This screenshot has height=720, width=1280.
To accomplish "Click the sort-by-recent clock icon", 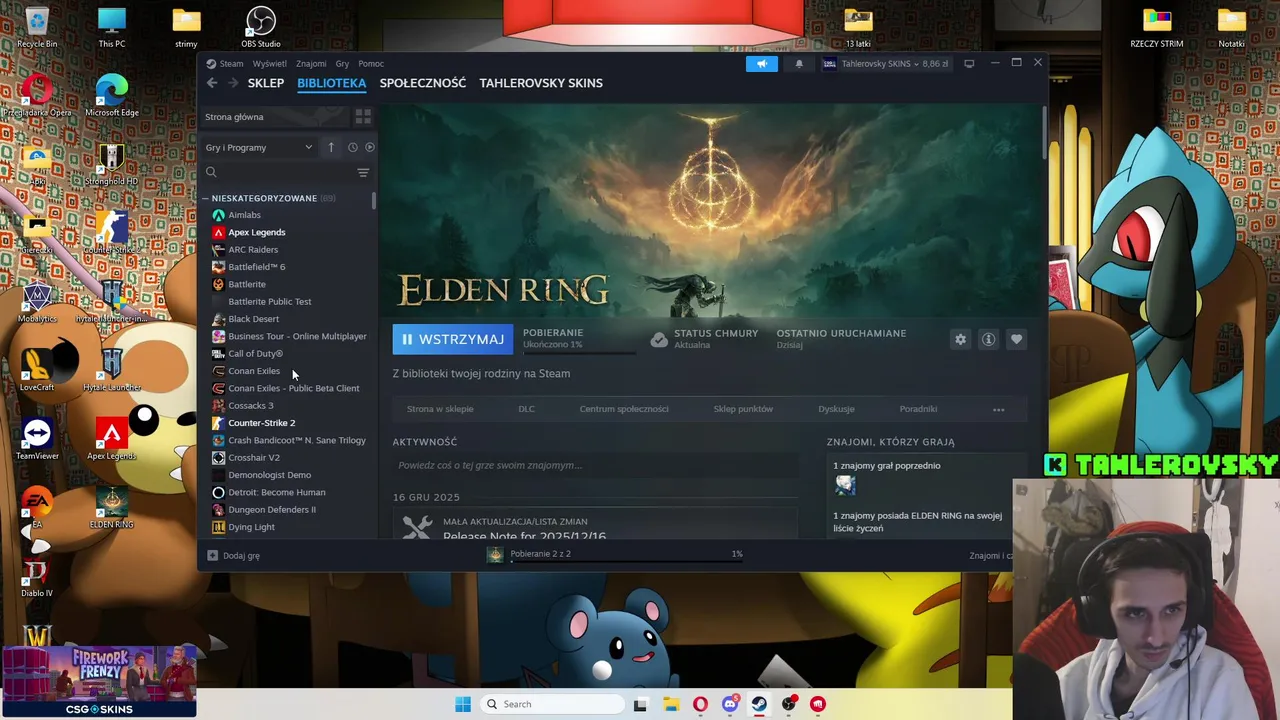I will click(352, 147).
